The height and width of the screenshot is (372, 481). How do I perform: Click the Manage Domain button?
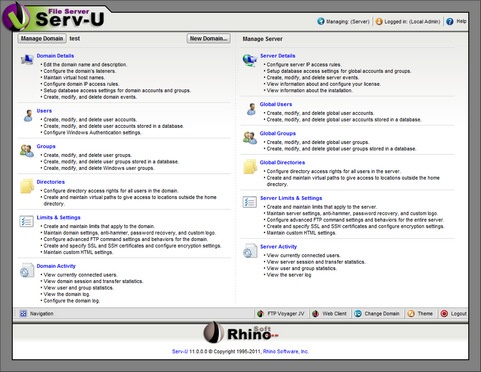pos(42,38)
